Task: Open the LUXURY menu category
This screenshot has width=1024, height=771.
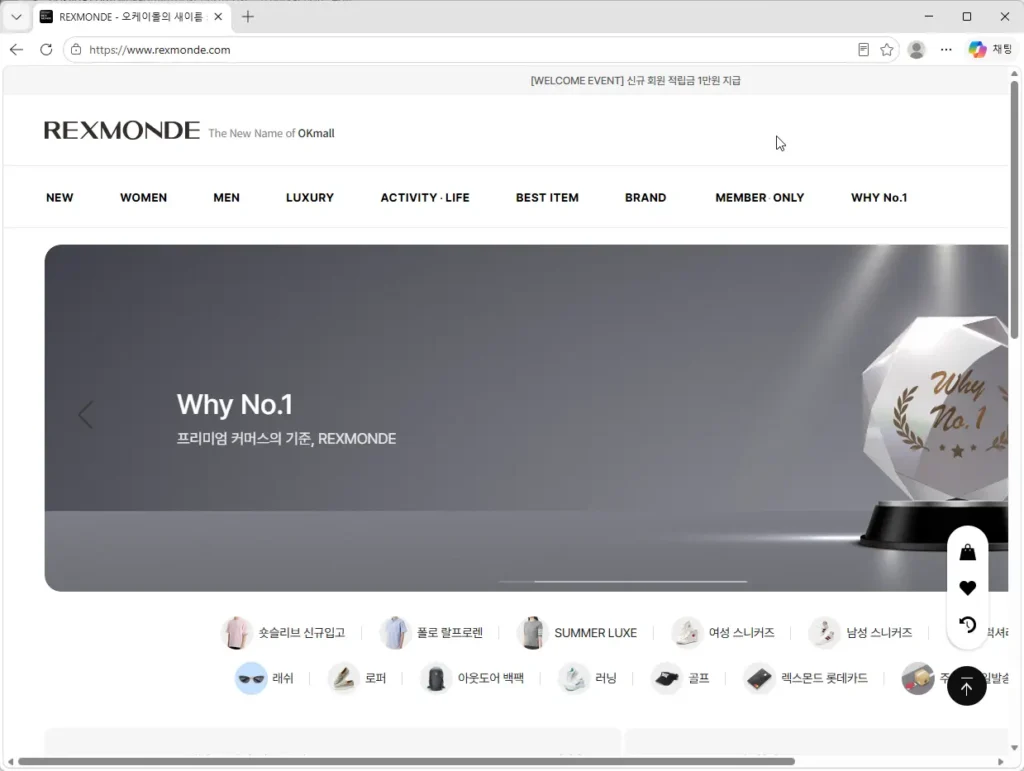Action: click(x=310, y=198)
